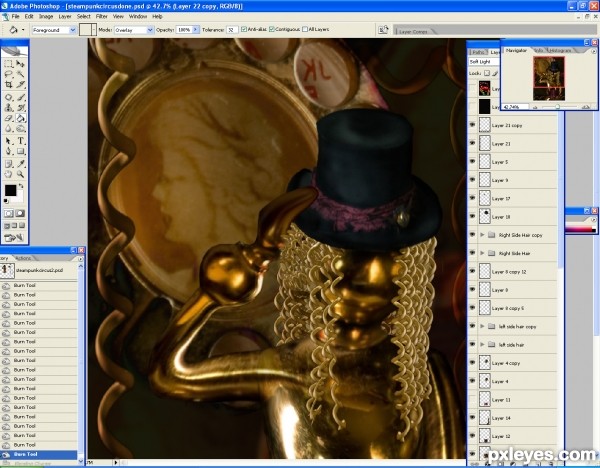
Task: Select the Path Selection tool
Action: tap(8, 141)
